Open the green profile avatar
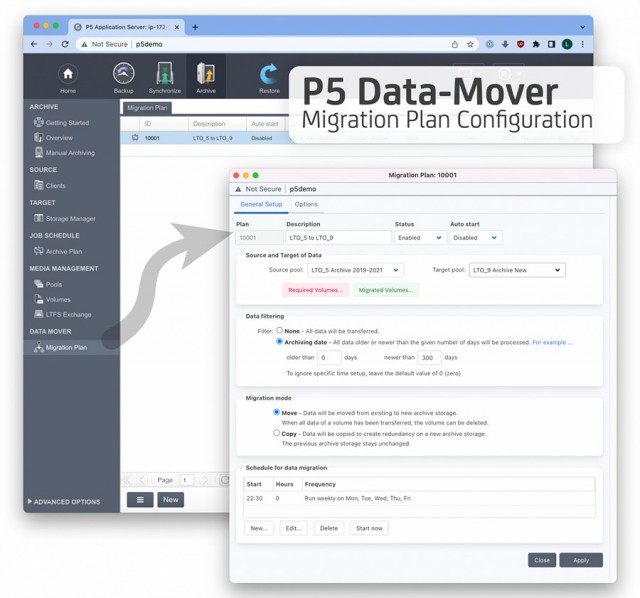 (x=567, y=44)
